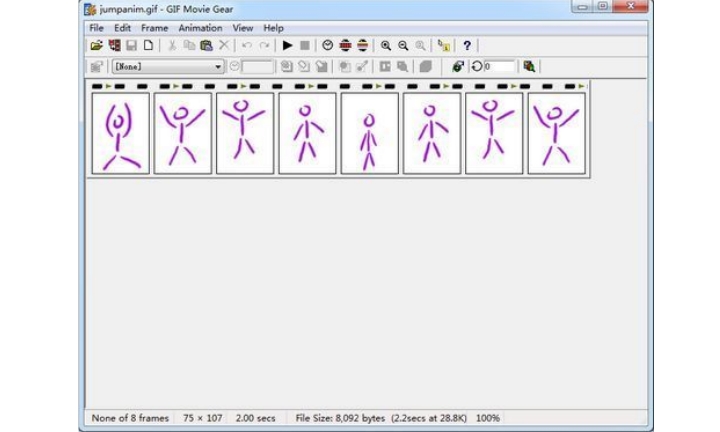The image size is (720, 432).
Task: Select the third frame thumbnail
Action: pos(245,134)
